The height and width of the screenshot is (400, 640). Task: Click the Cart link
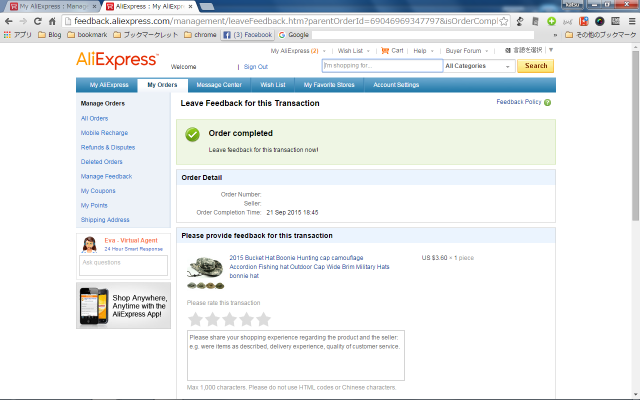tap(397, 51)
